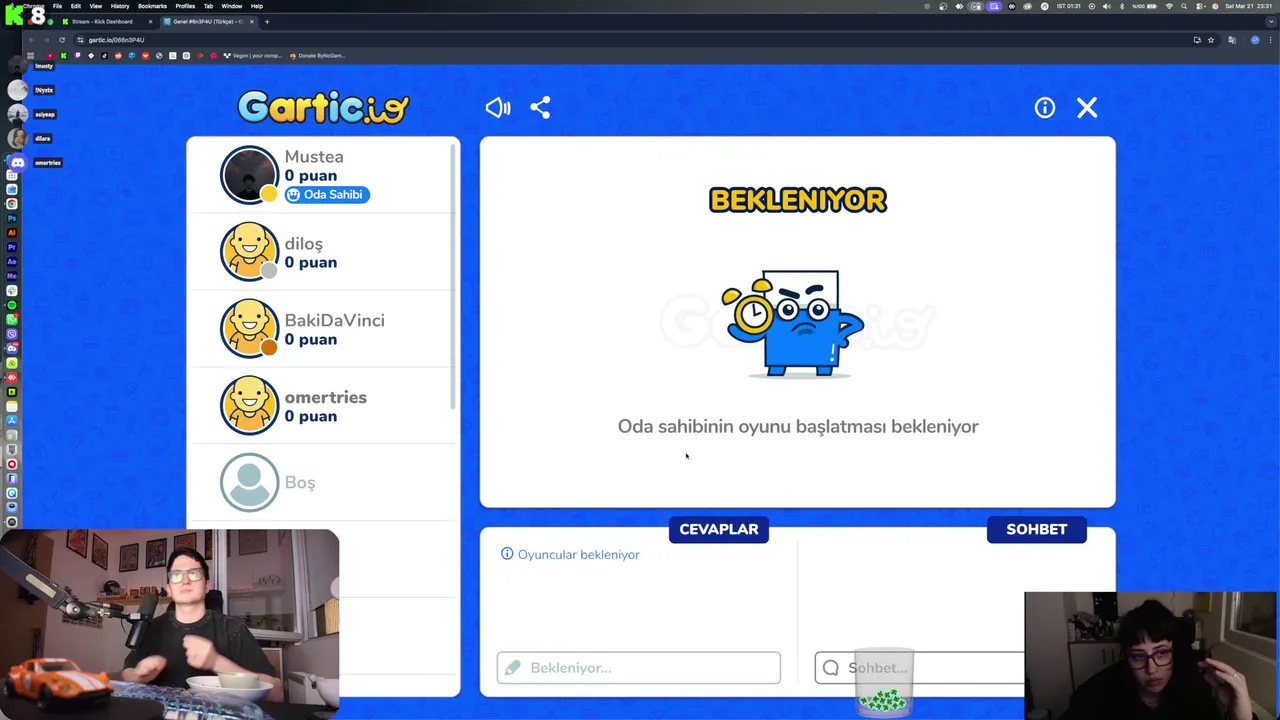Image resolution: width=1280 pixels, height=720 pixels.
Task: Click volume icon in menu bar
Action: [1106, 6]
